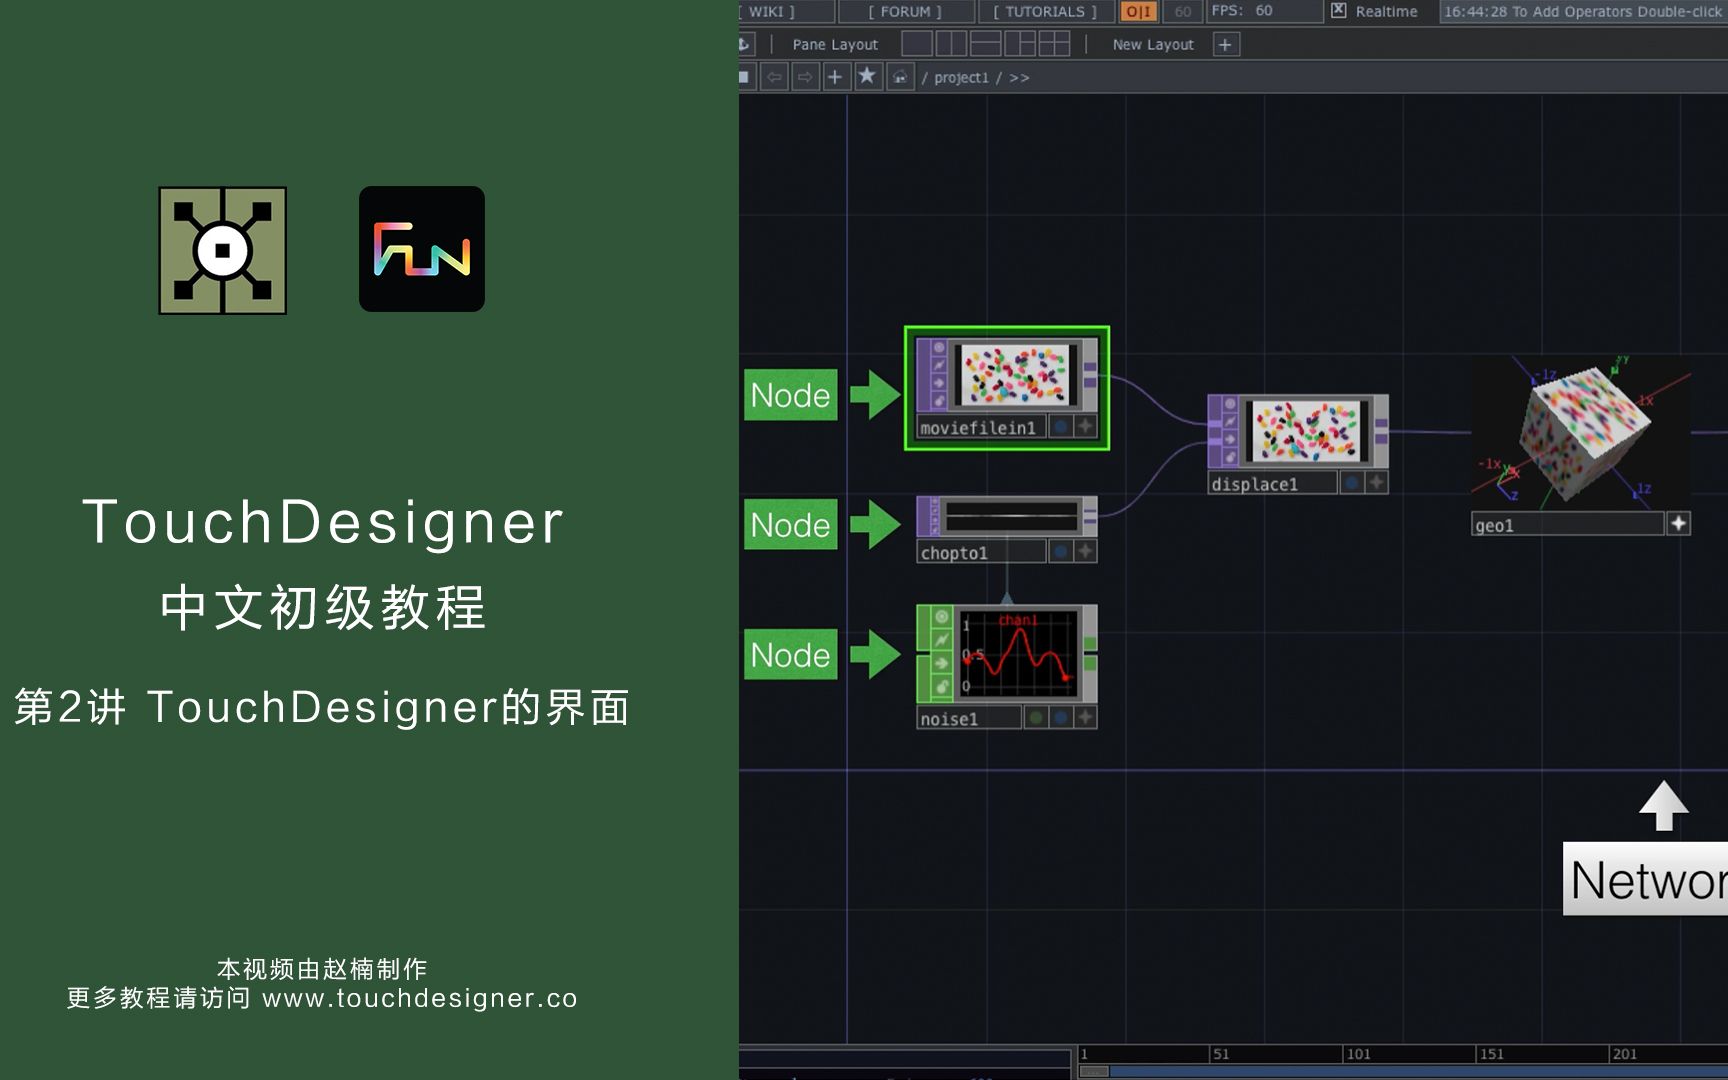Screen dimensions: 1728x1080
Task: Click the plus icon next to New Layout
Action: (1224, 44)
